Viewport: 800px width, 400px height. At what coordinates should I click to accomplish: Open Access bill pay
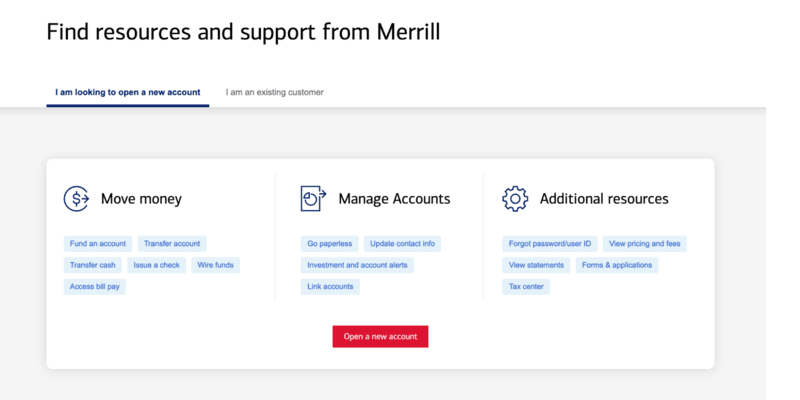click(95, 287)
